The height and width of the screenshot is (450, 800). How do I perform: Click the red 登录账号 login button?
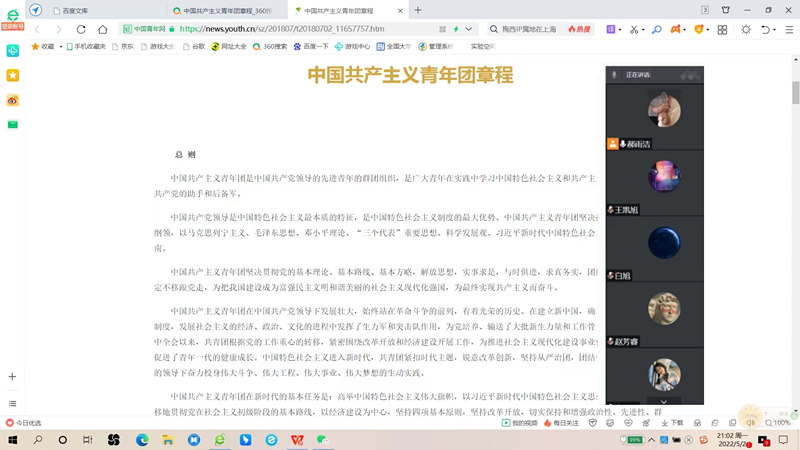(x=13, y=26)
